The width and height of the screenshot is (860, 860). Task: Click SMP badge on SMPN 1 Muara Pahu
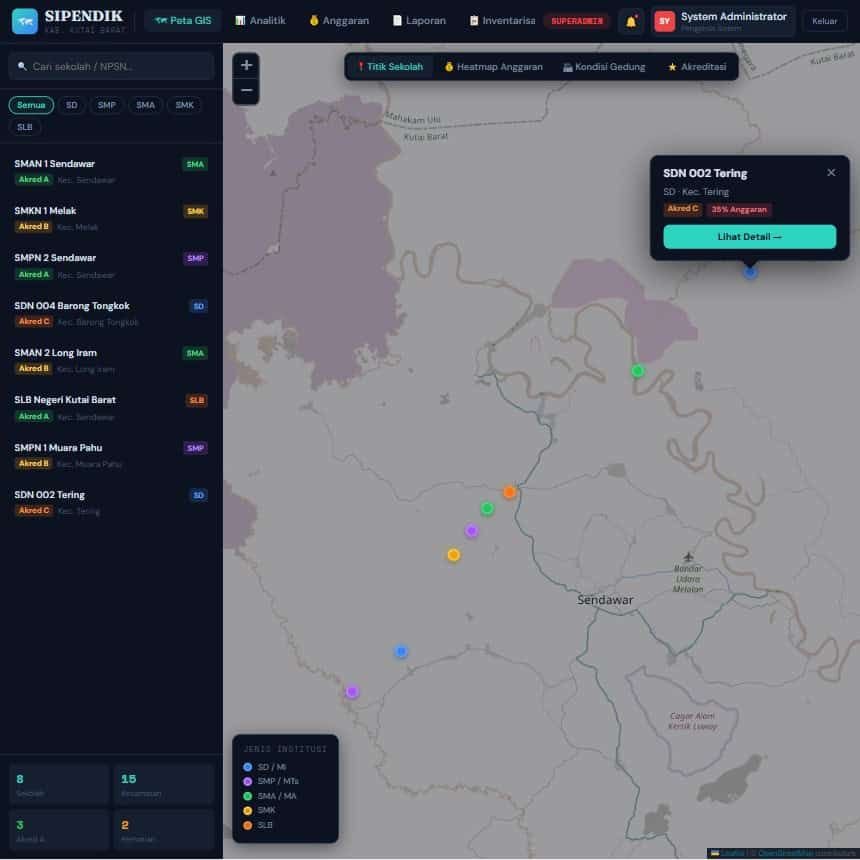(x=195, y=448)
